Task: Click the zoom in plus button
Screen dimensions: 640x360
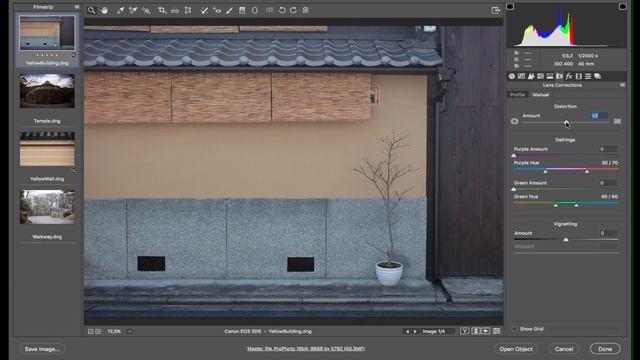Action: [x=98, y=331]
